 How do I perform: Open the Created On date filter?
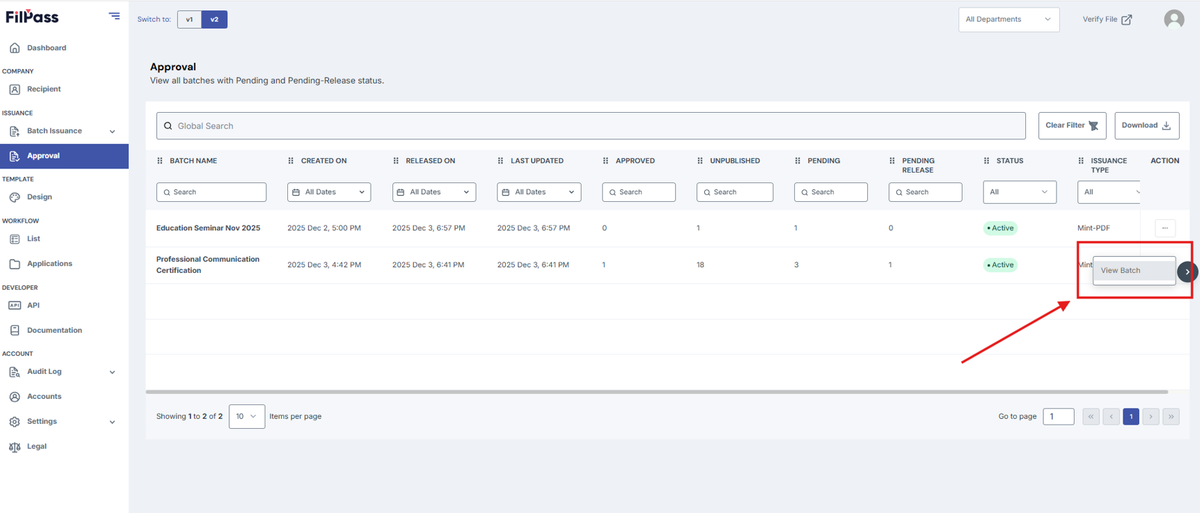pyautogui.click(x=329, y=192)
